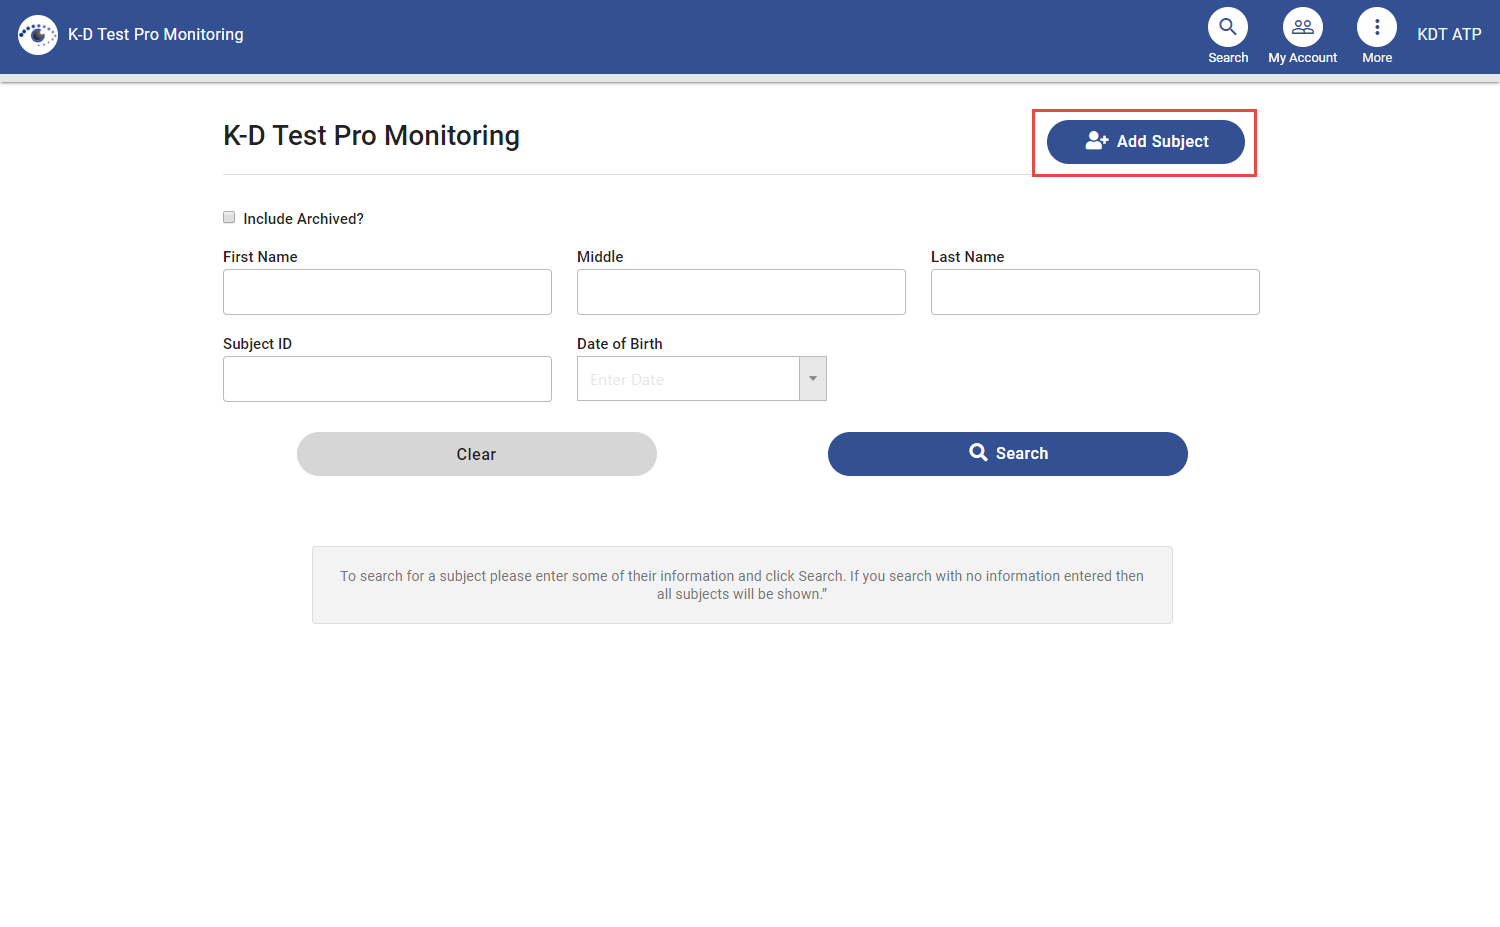Open the KDT ATP account menu
The height and width of the screenshot is (927, 1500).
(1448, 34)
